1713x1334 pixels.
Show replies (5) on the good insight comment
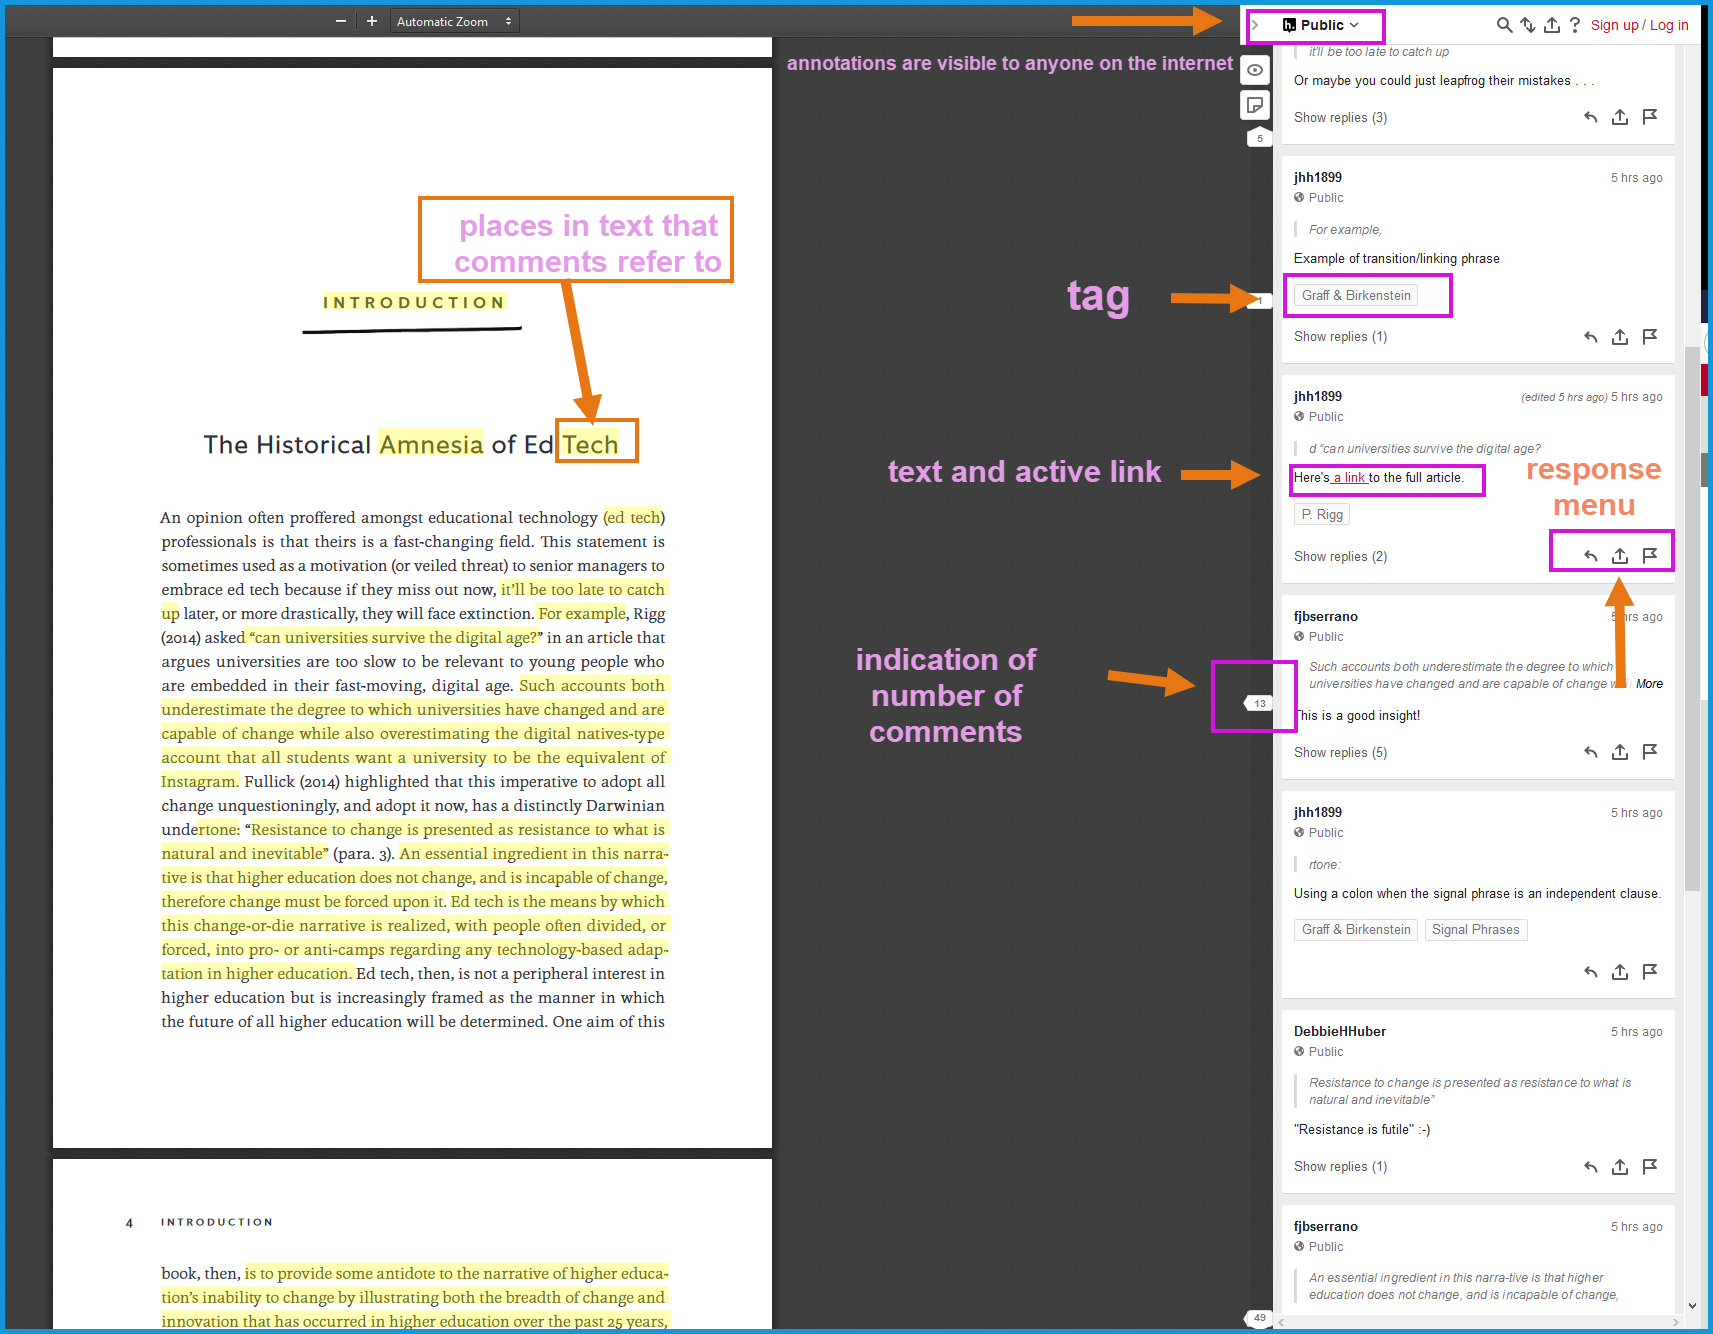pyautogui.click(x=1340, y=753)
